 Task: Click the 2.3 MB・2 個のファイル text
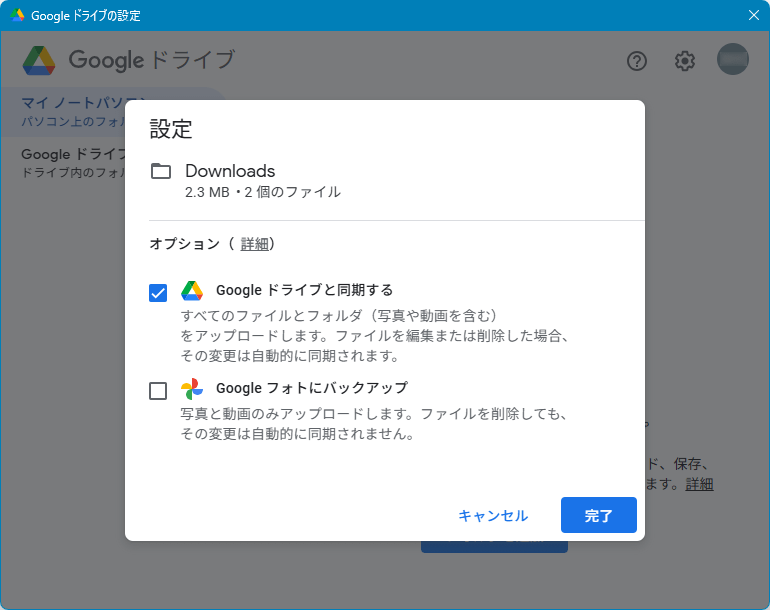[x=263, y=192]
